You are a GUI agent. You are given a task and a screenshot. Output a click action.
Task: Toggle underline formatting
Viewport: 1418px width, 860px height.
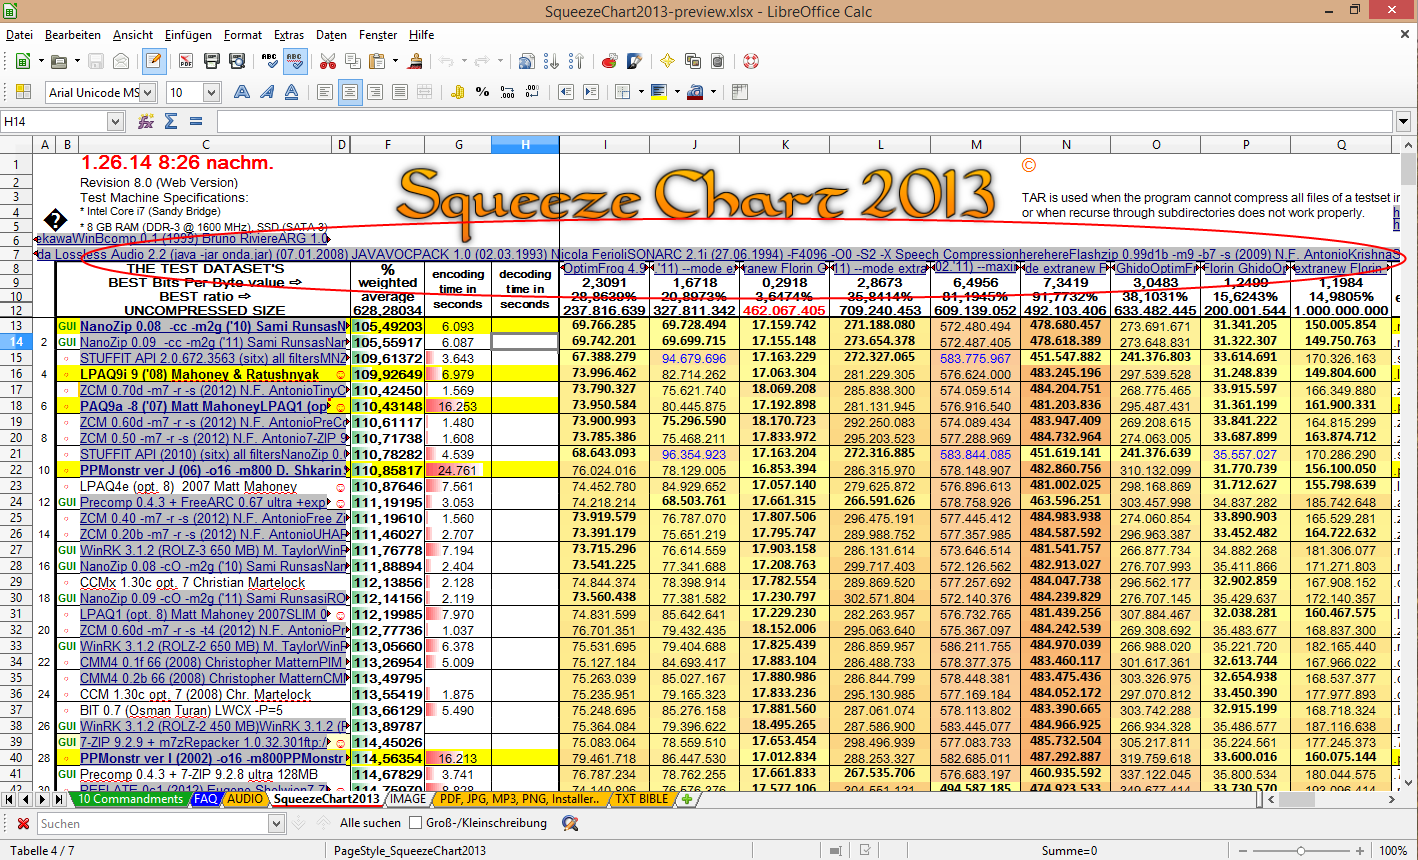291,92
